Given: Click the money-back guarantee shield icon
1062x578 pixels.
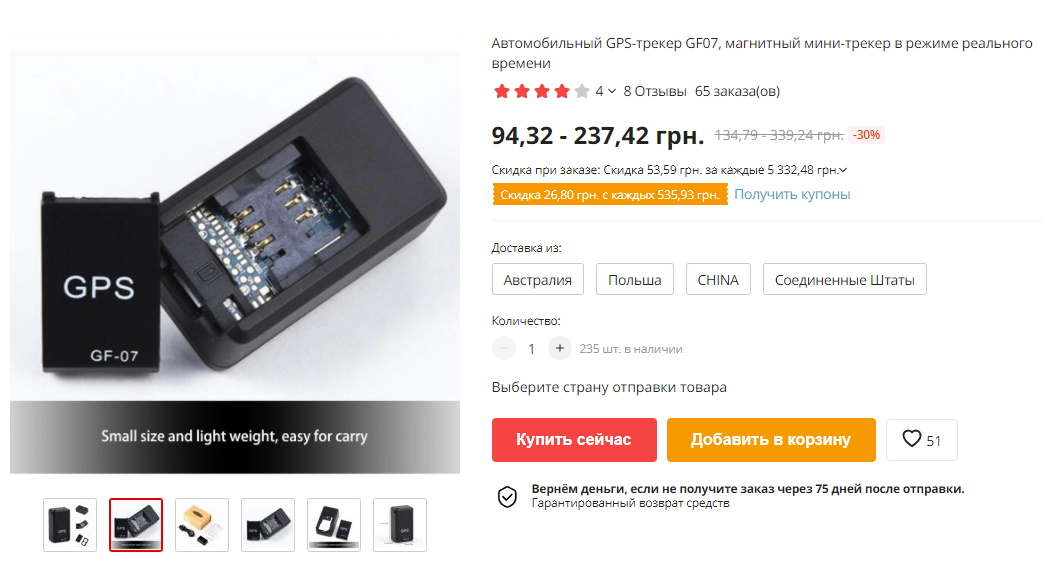Looking at the screenshot, I should click(507, 497).
